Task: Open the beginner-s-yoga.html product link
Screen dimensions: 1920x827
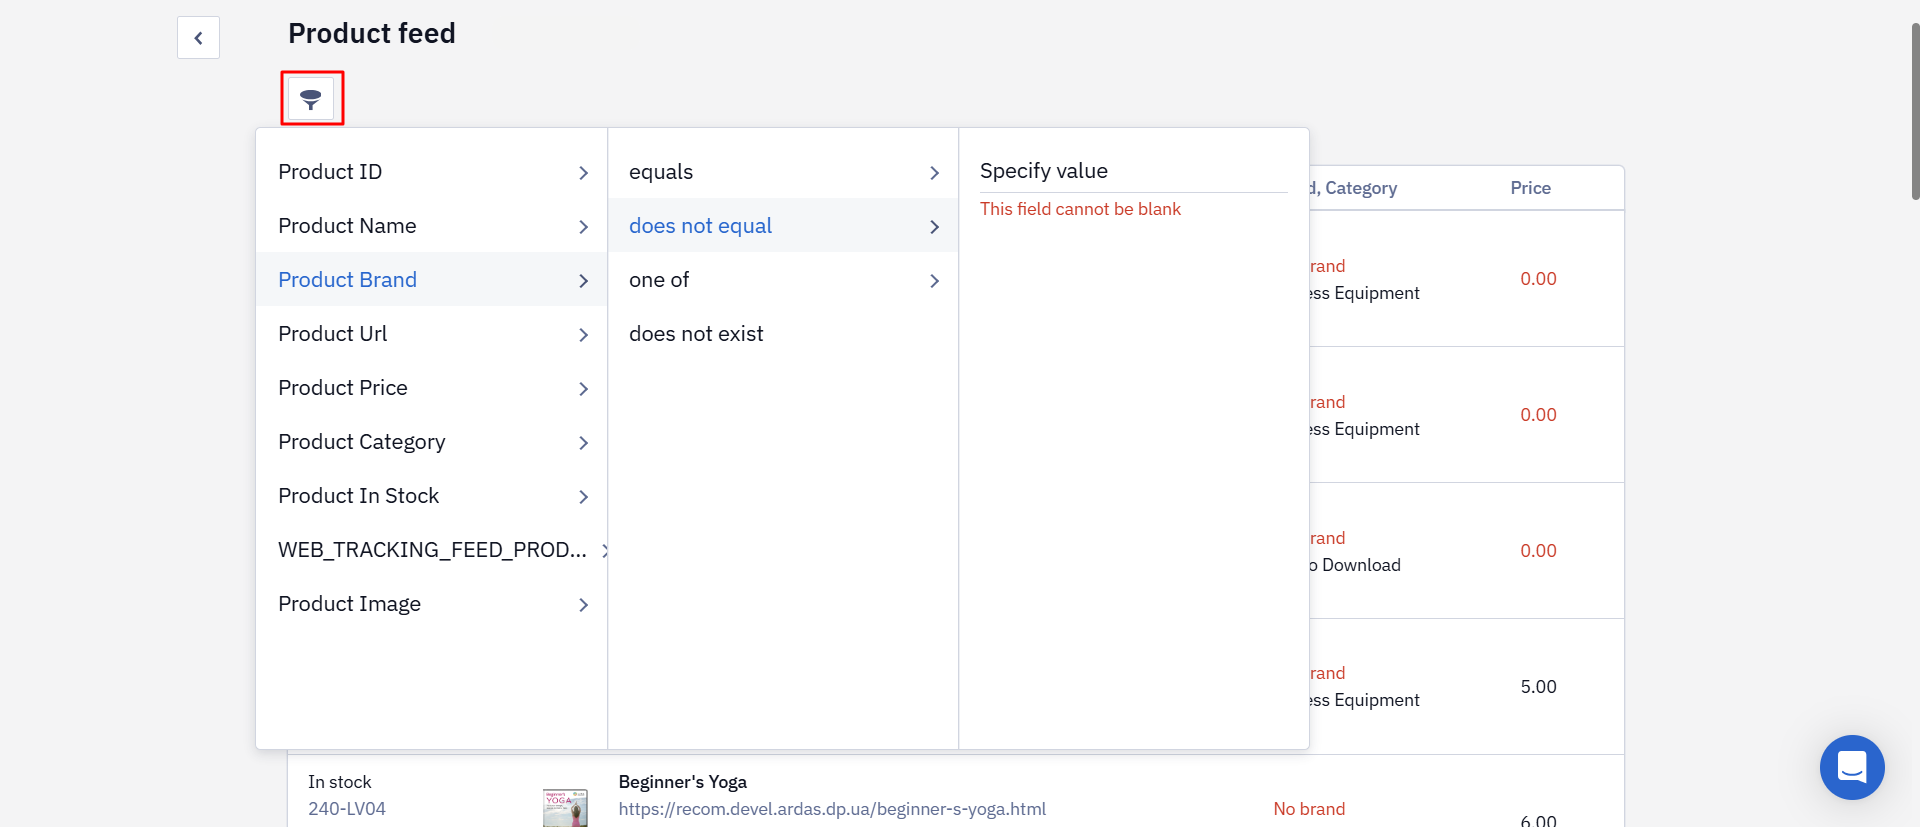Action: click(x=832, y=809)
